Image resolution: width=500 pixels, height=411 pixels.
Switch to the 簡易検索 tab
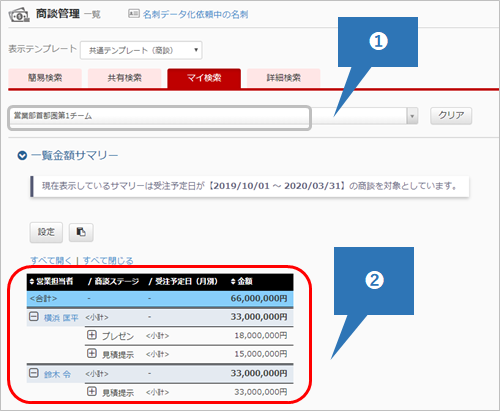pos(45,78)
